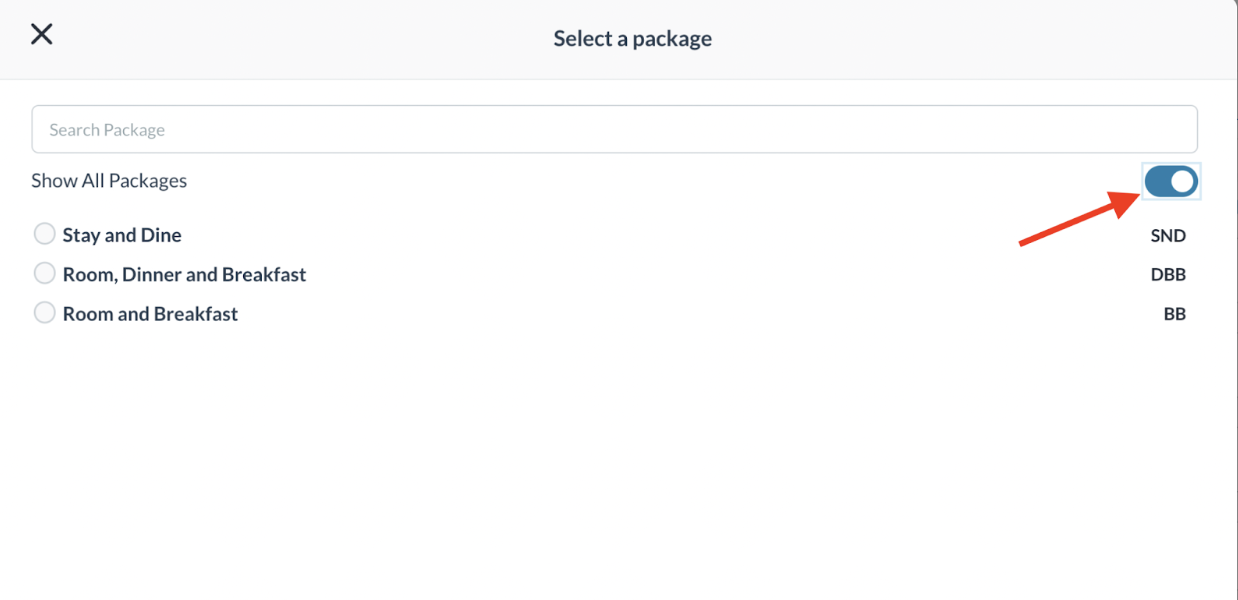Click the X icon in the header
Screen dimensions: 1238x600
point(41,35)
